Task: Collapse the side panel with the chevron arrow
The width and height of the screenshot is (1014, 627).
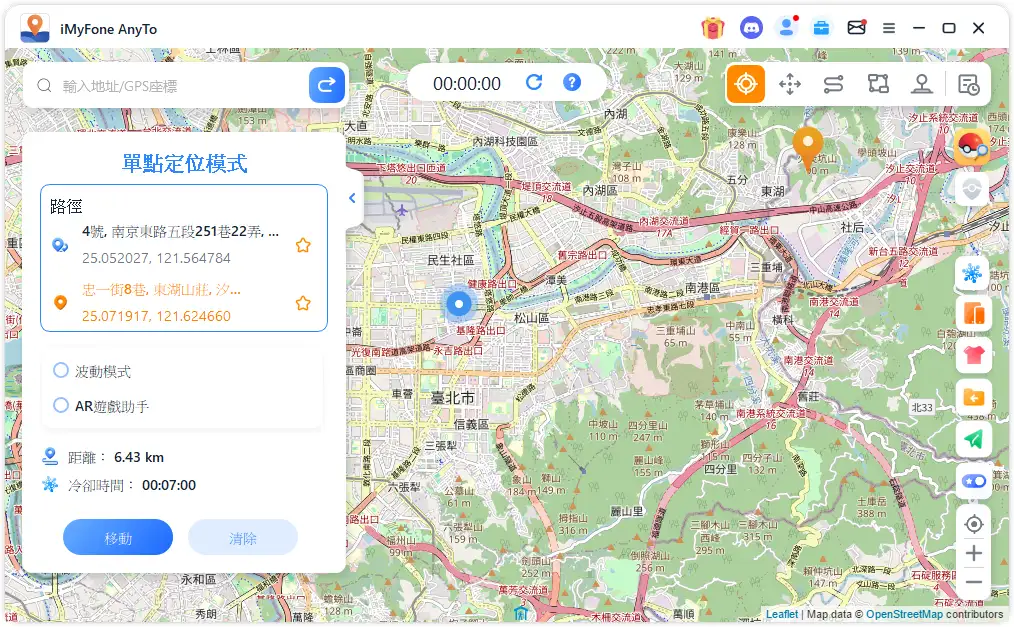Action: point(352,198)
